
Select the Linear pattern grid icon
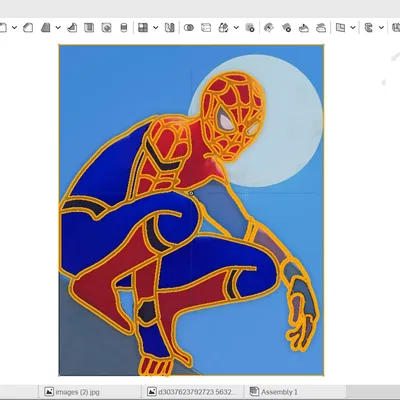point(143,28)
